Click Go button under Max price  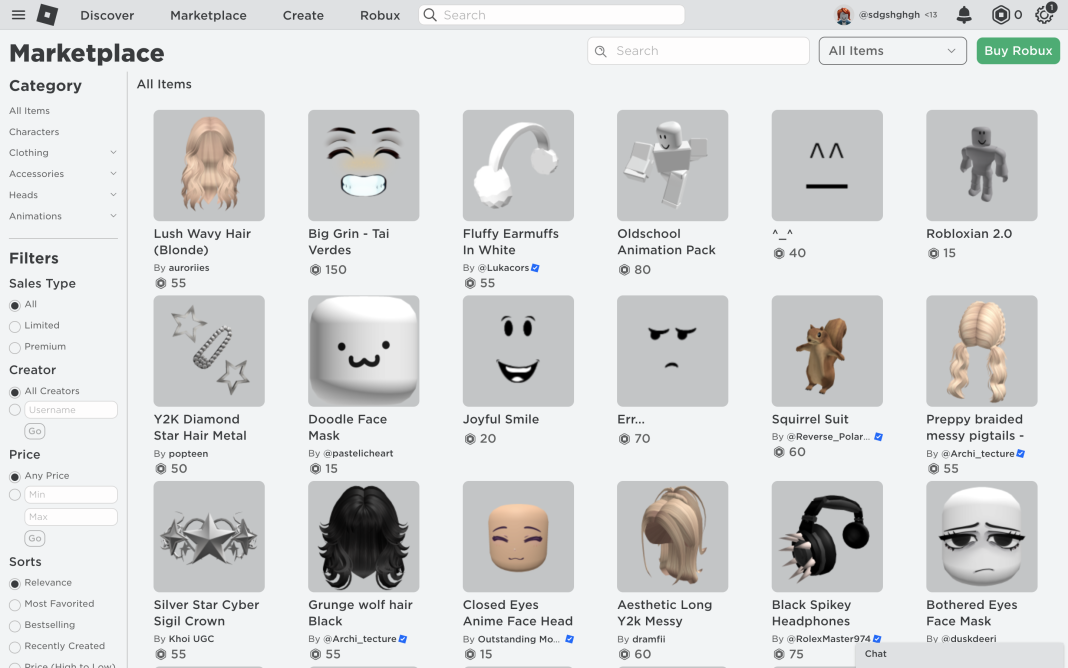(x=35, y=539)
